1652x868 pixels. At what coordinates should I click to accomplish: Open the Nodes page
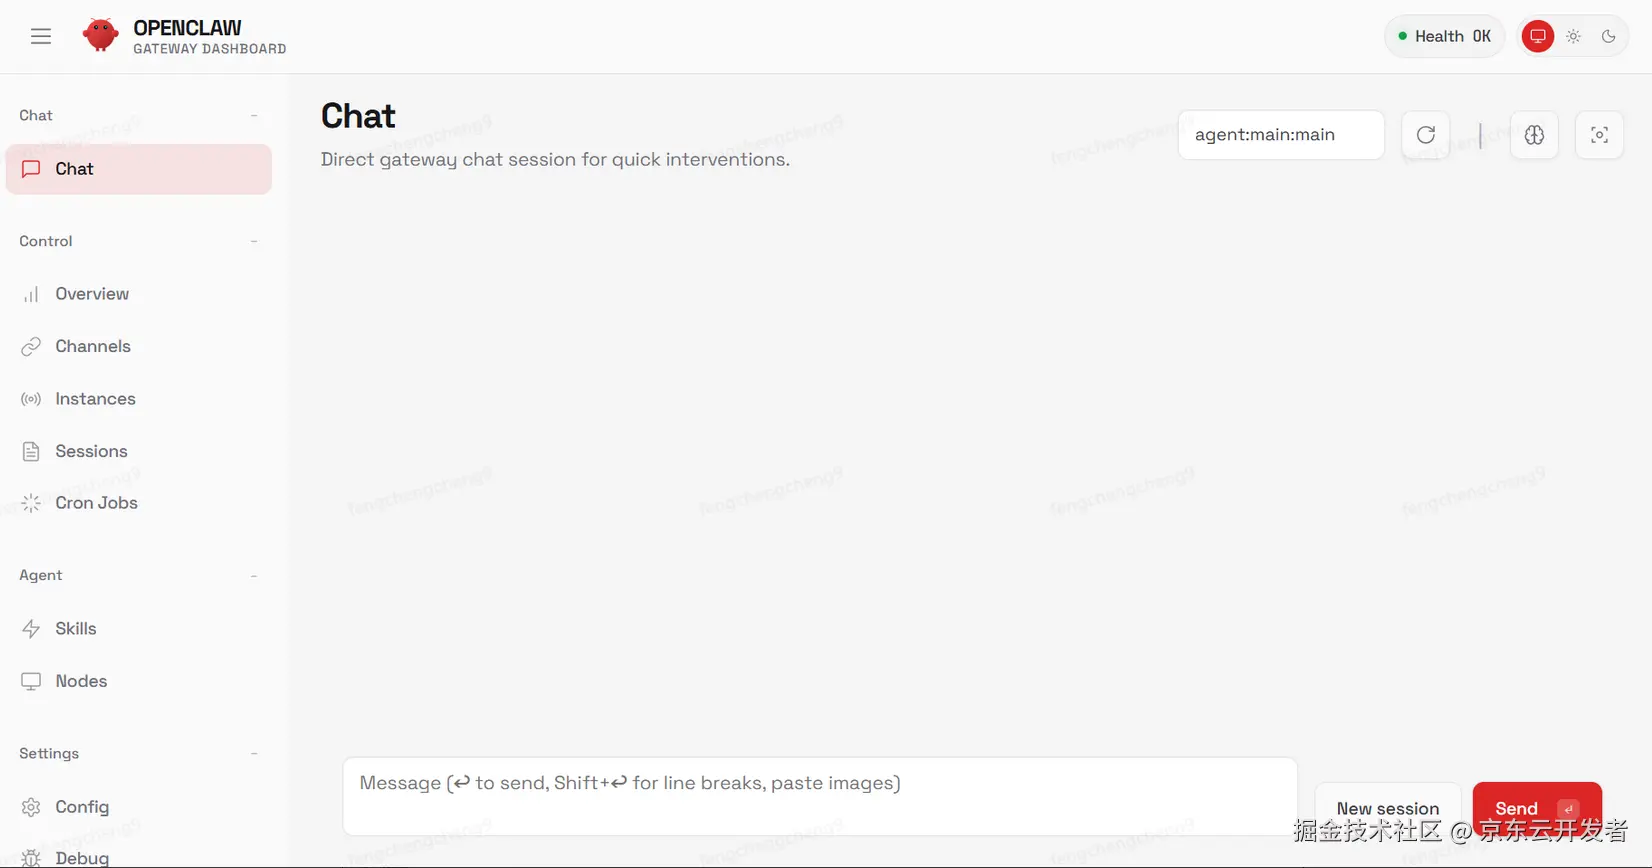[x=139, y=681]
